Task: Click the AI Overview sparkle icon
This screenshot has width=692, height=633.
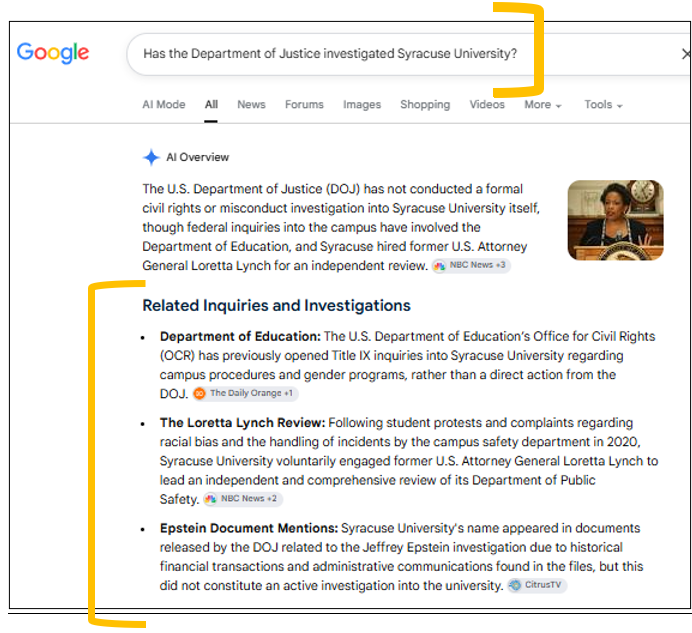Action: (151, 157)
